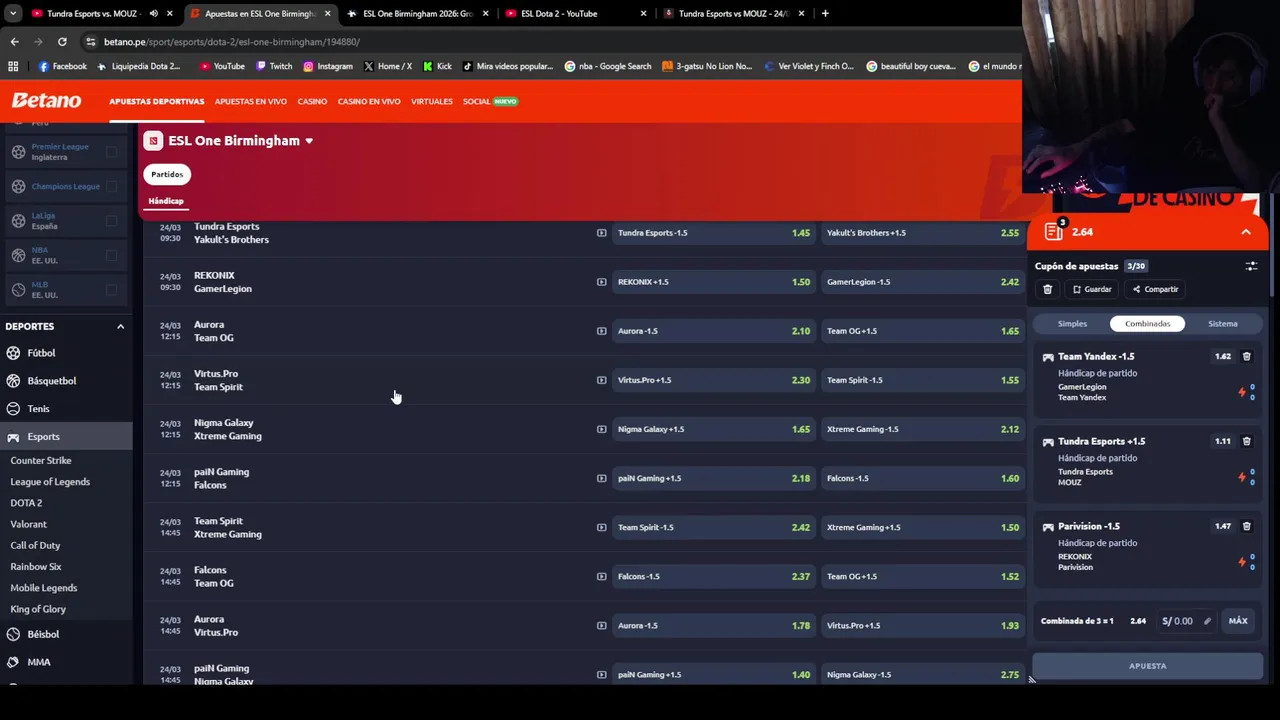This screenshot has height=720, width=1280.
Task: Collapse the betslip panel chevron
Action: click(1245, 232)
